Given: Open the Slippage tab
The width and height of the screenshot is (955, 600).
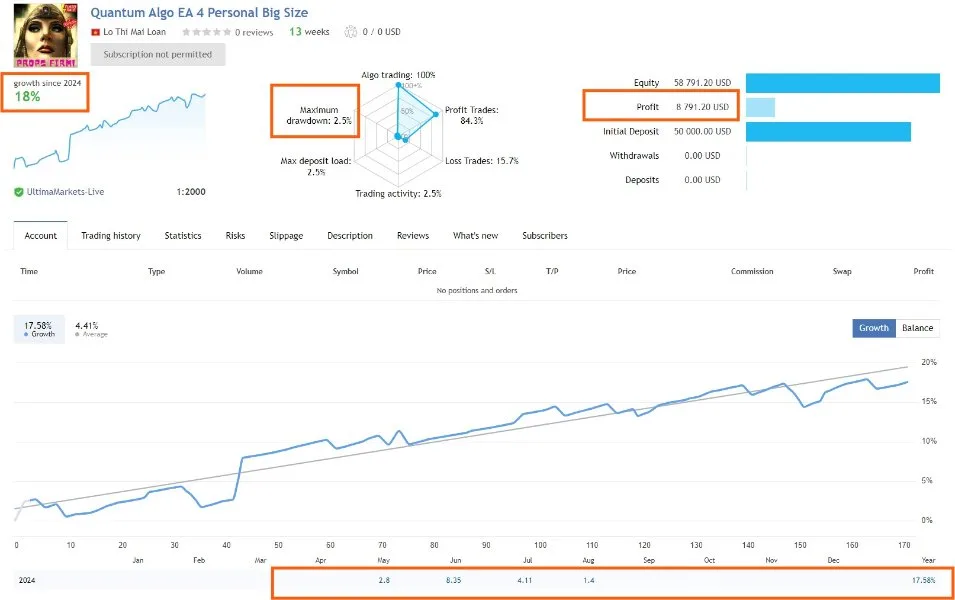Looking at the screenshot, I should [286, 236].
